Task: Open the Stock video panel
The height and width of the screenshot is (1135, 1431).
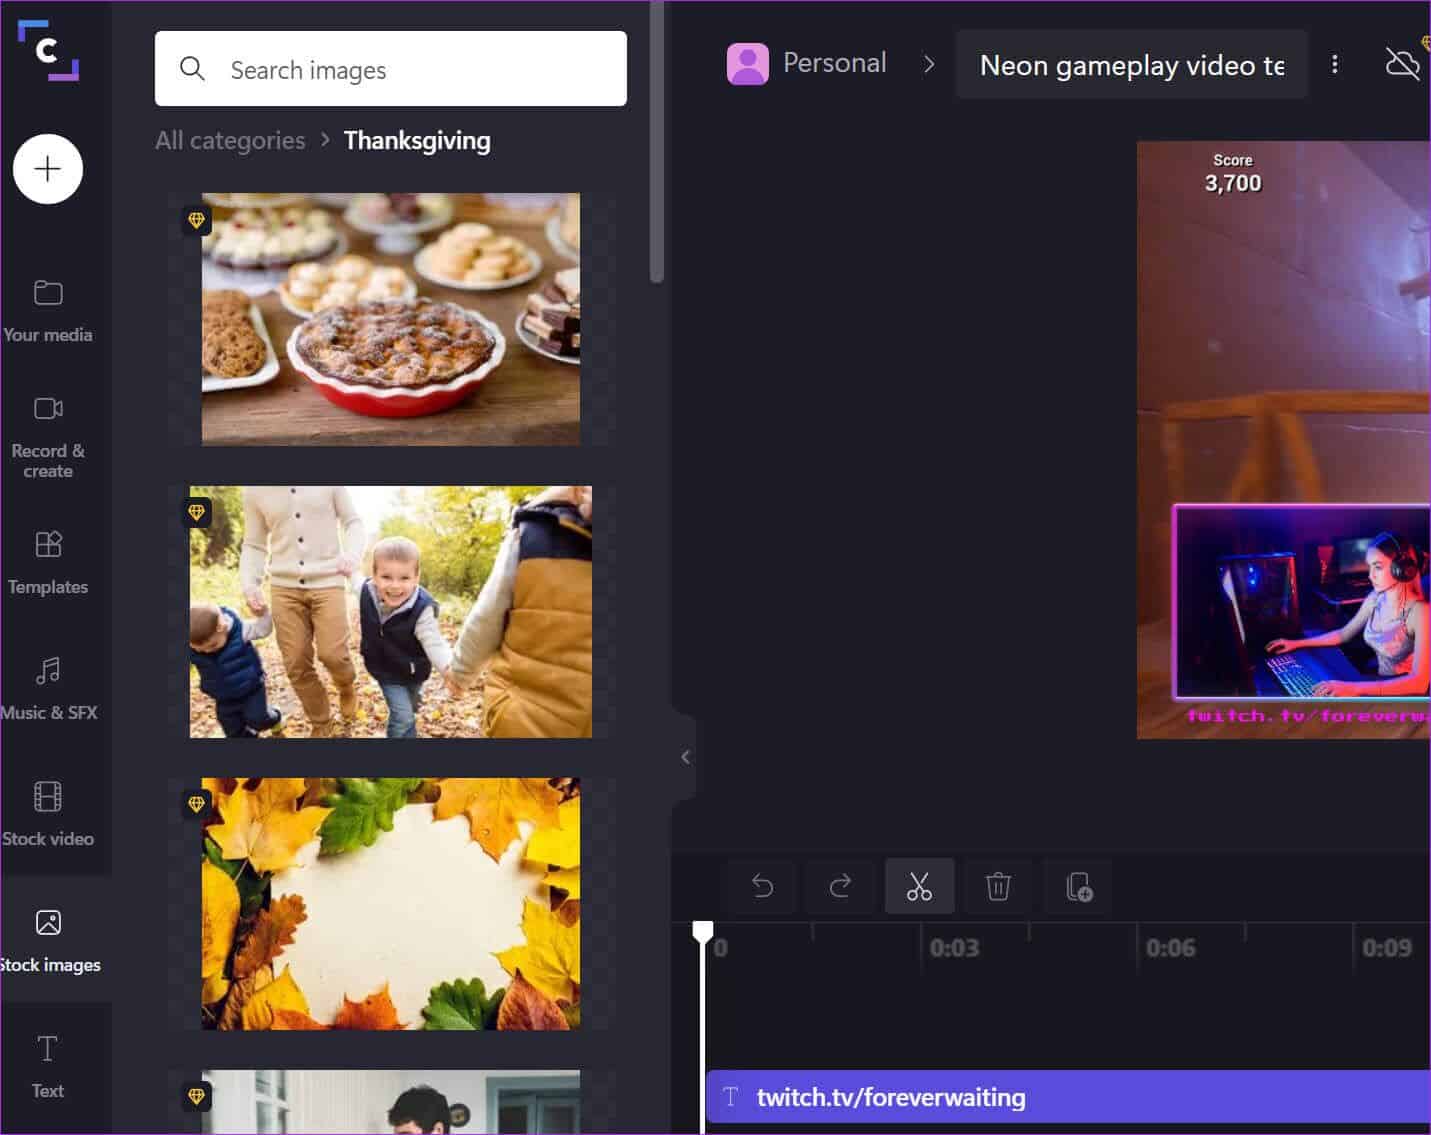Action: pos(48,815)
